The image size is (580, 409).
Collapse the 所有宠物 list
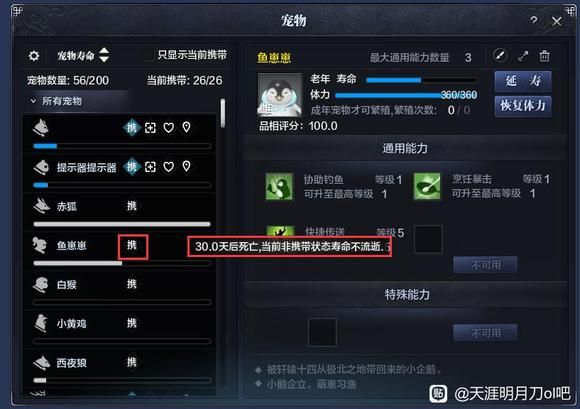(33, 101)
